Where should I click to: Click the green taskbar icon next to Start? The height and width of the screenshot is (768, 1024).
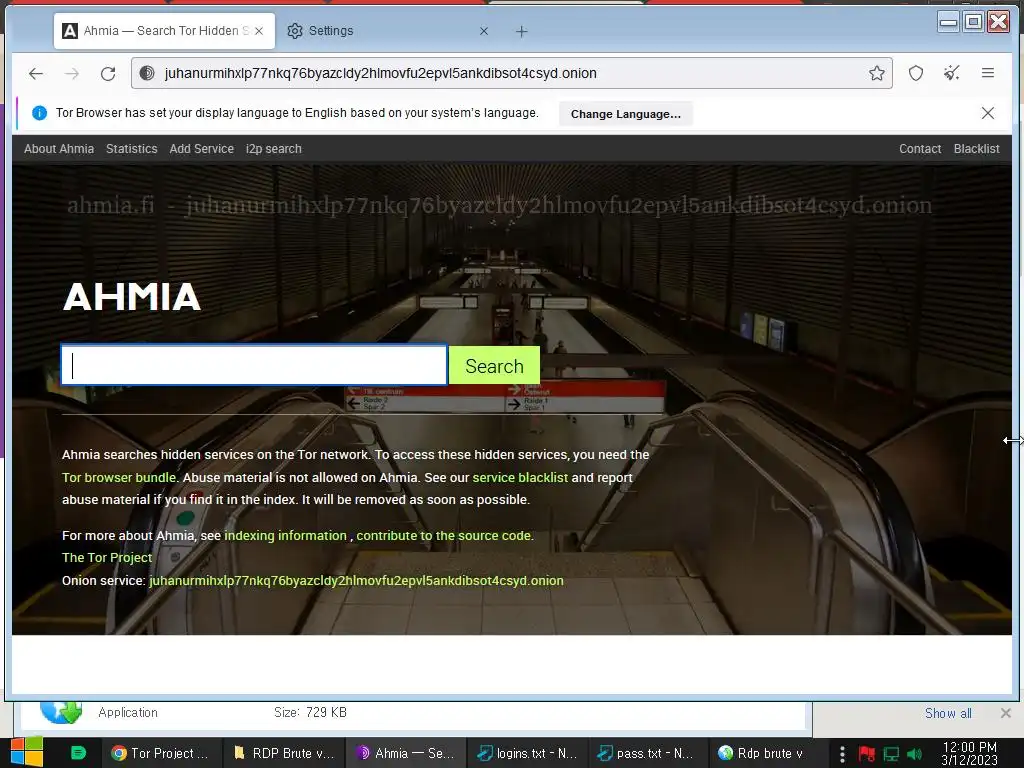pyautogui.click(x=78, y=753)
